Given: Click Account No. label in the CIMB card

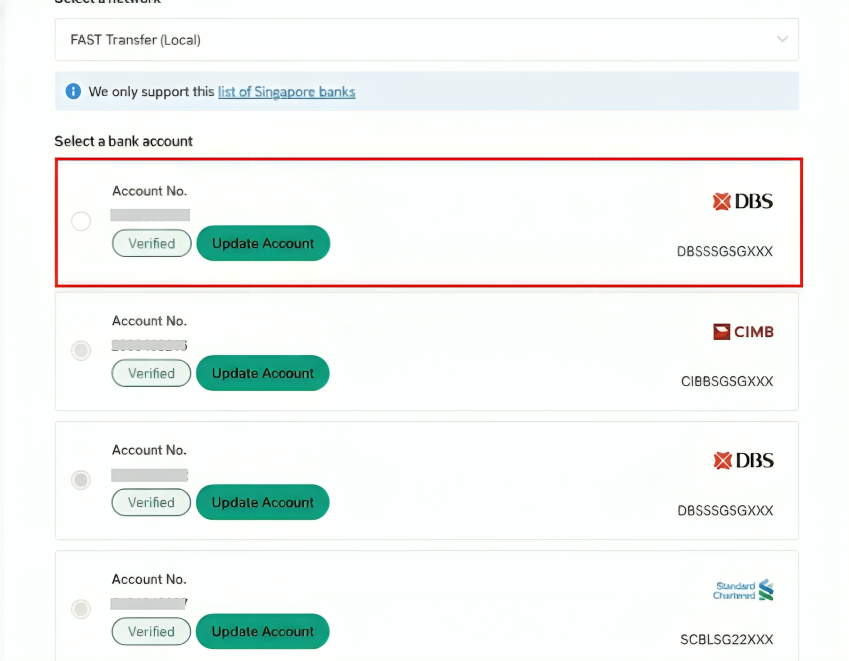Looking at the screenshot, I should [149, 321].
